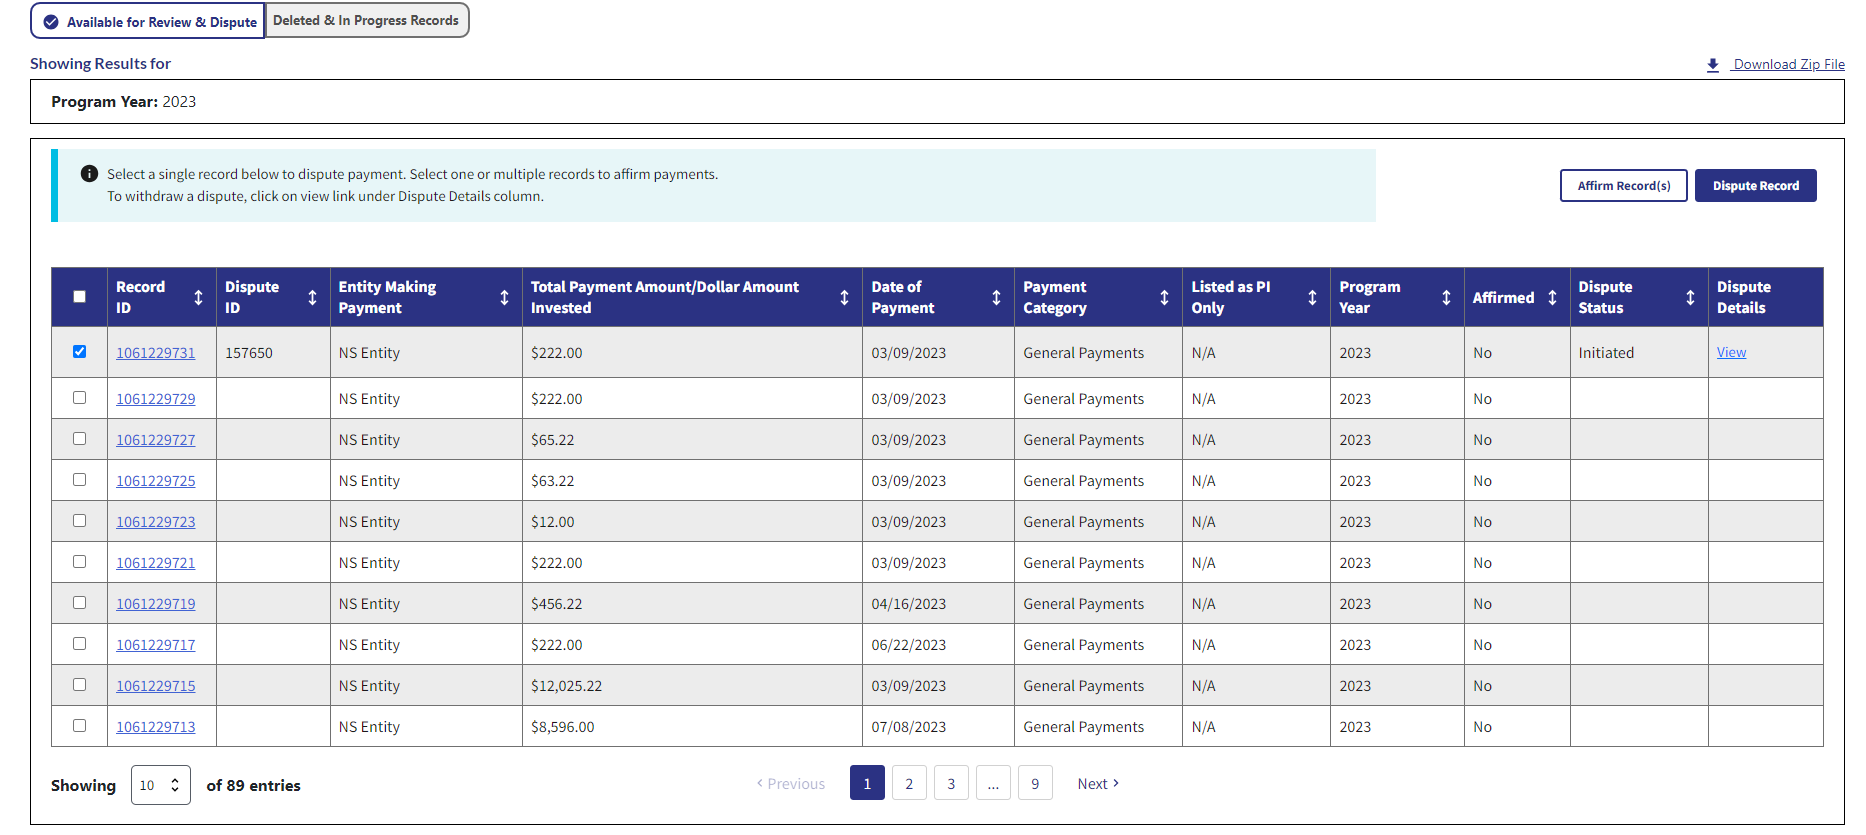Sort by Dispute Status column
The height and width of the screenshot is (835, 1866).
pyautogui.click(x=1690, y=298)
